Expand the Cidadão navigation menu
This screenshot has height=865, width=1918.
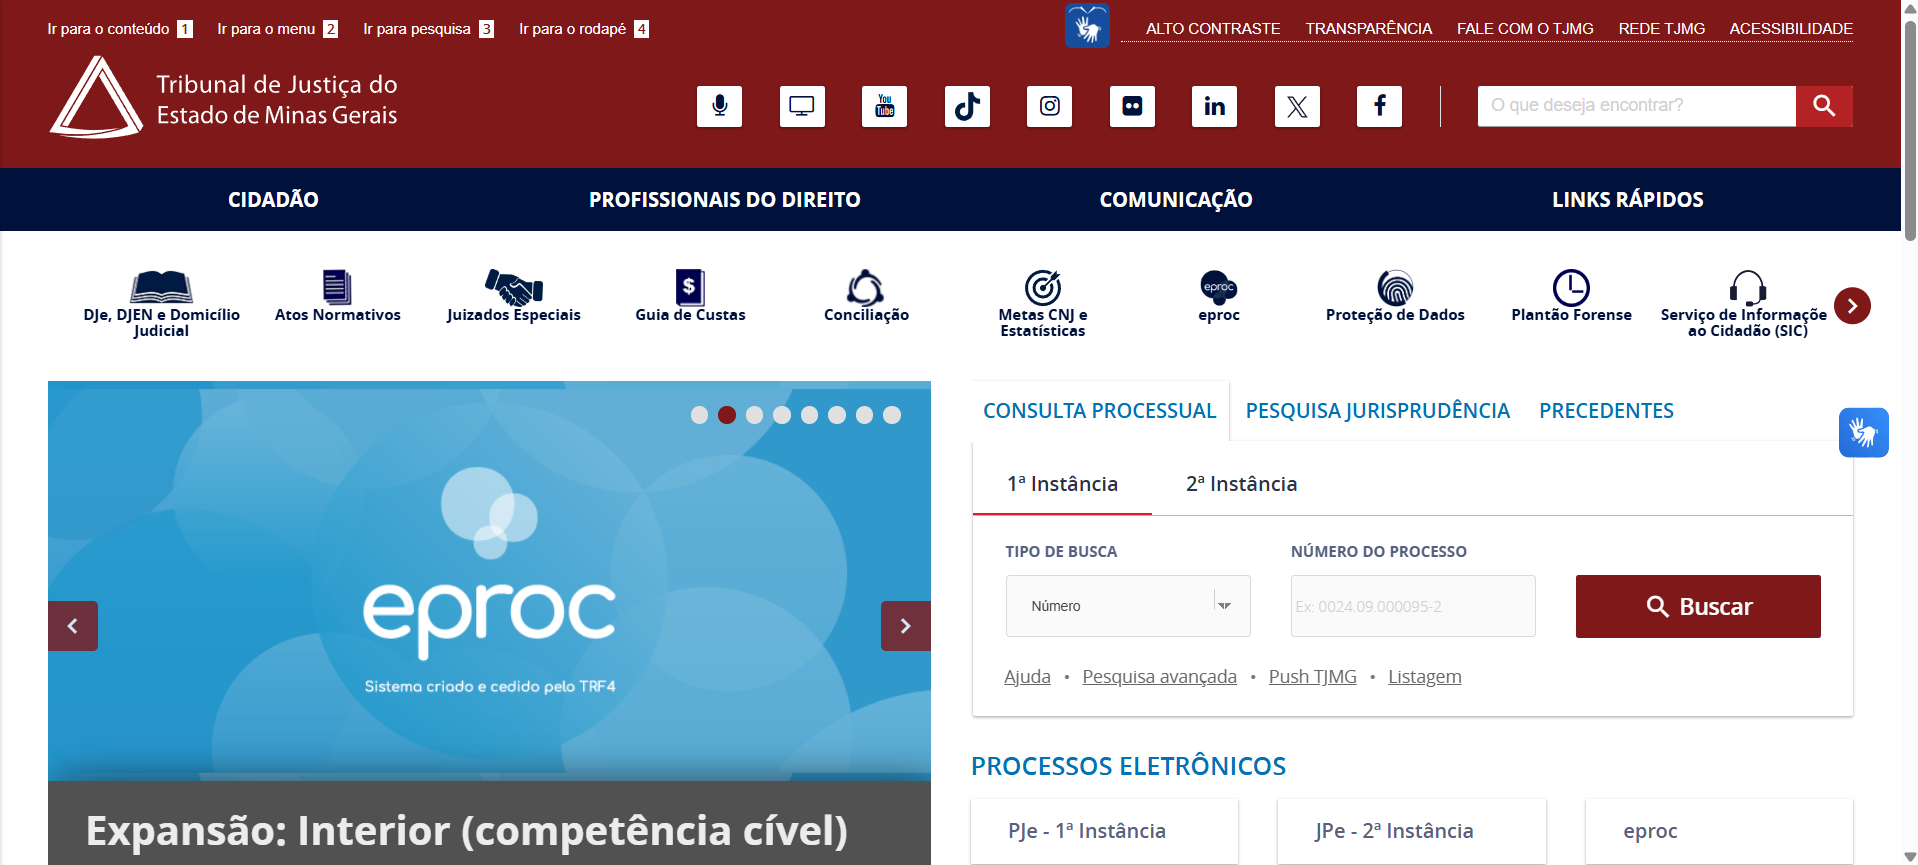(273, 200)
